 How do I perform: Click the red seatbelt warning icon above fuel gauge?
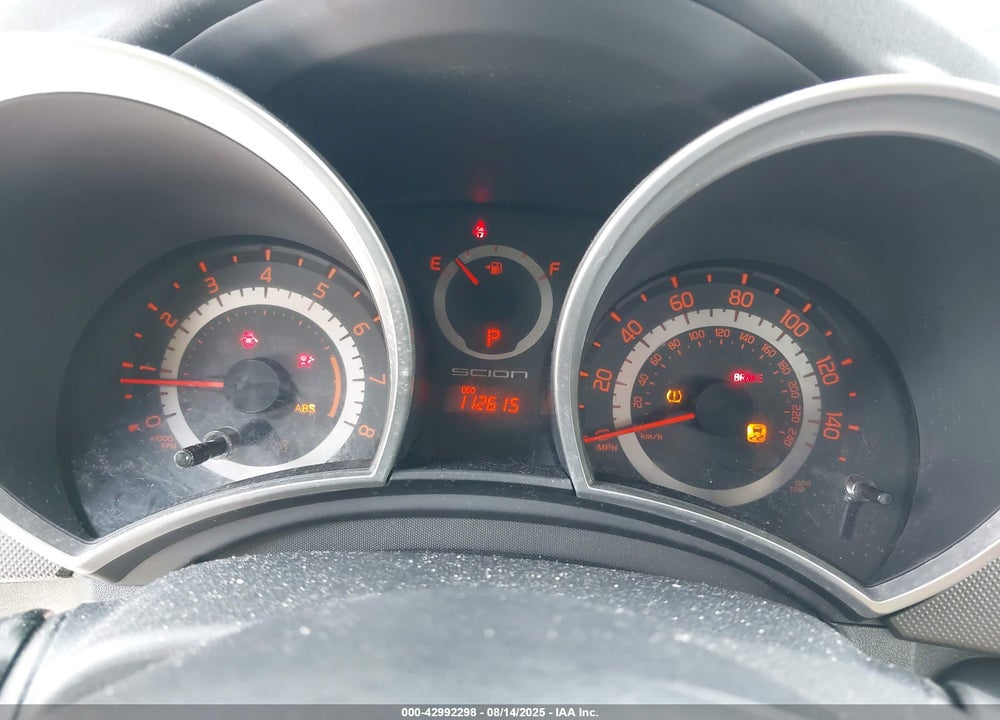[x=480, y=228]
